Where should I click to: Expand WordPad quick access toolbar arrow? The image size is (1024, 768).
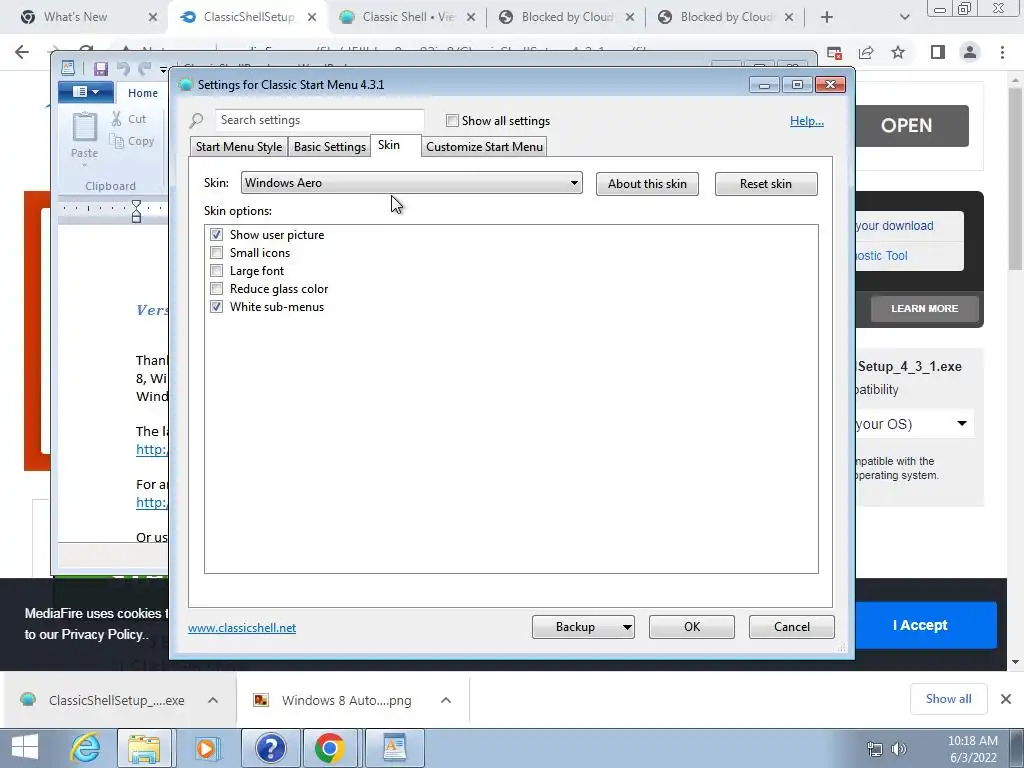(x=163, y=68)
